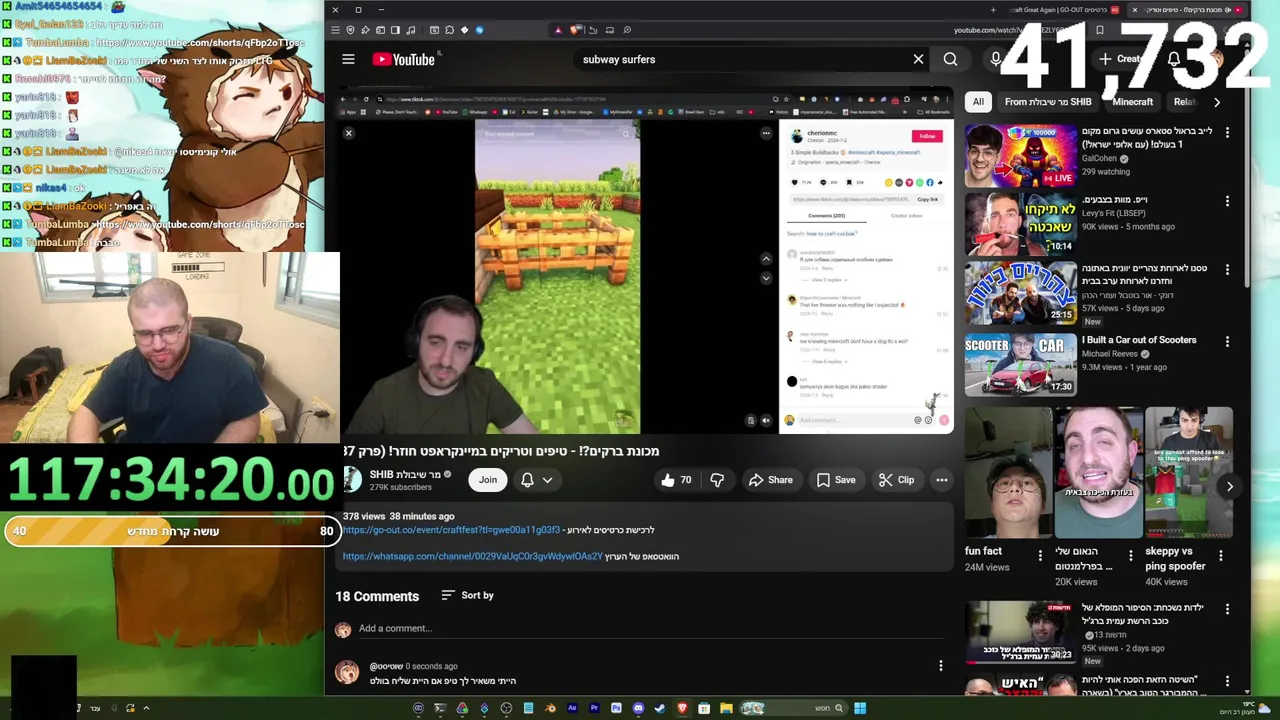1280x720 pixels.
Task: Open options for GalCohen live video
Action: click(x=1227, y=132)
